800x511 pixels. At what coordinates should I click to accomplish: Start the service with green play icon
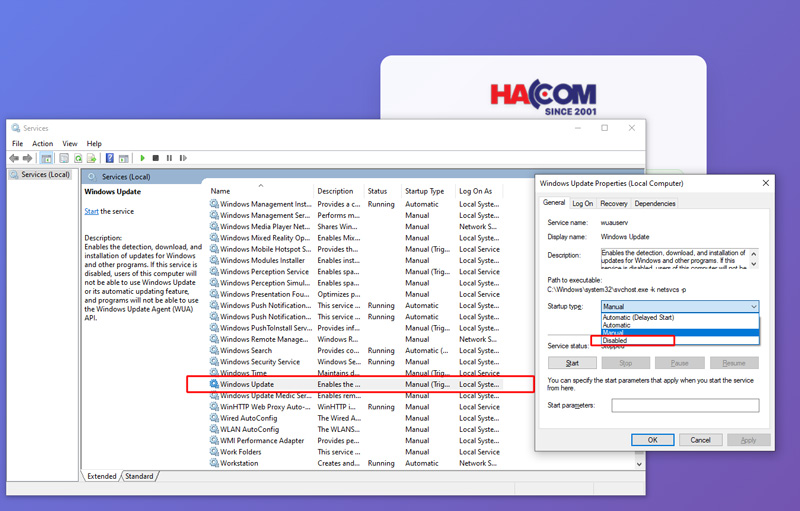(142, 158)
